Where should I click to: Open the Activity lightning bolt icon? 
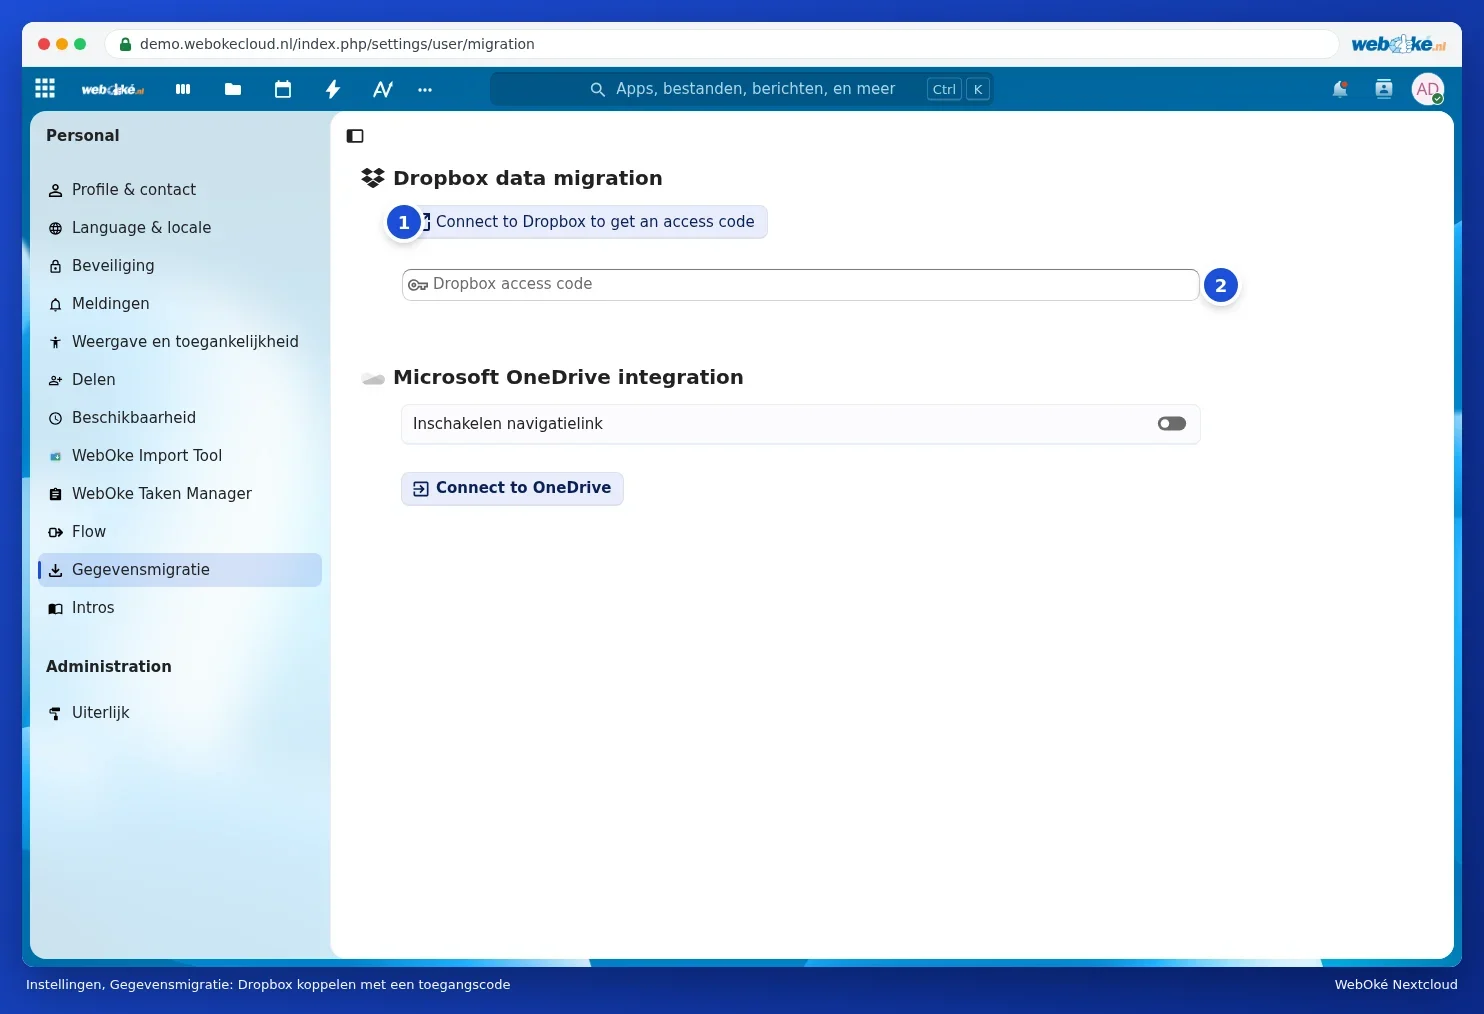click(x=333, y=89)
